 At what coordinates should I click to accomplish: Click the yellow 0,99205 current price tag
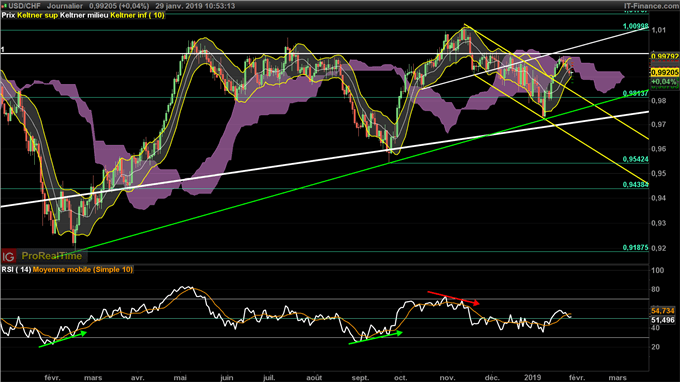664,72
